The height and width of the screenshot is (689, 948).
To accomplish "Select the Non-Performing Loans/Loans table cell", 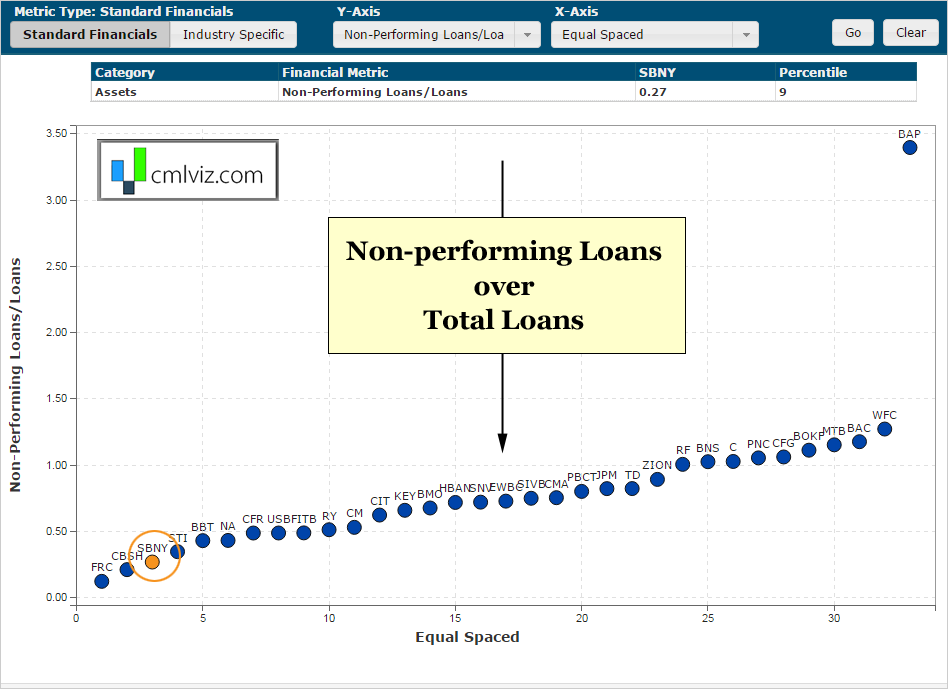I will click(x=456, y=92).
